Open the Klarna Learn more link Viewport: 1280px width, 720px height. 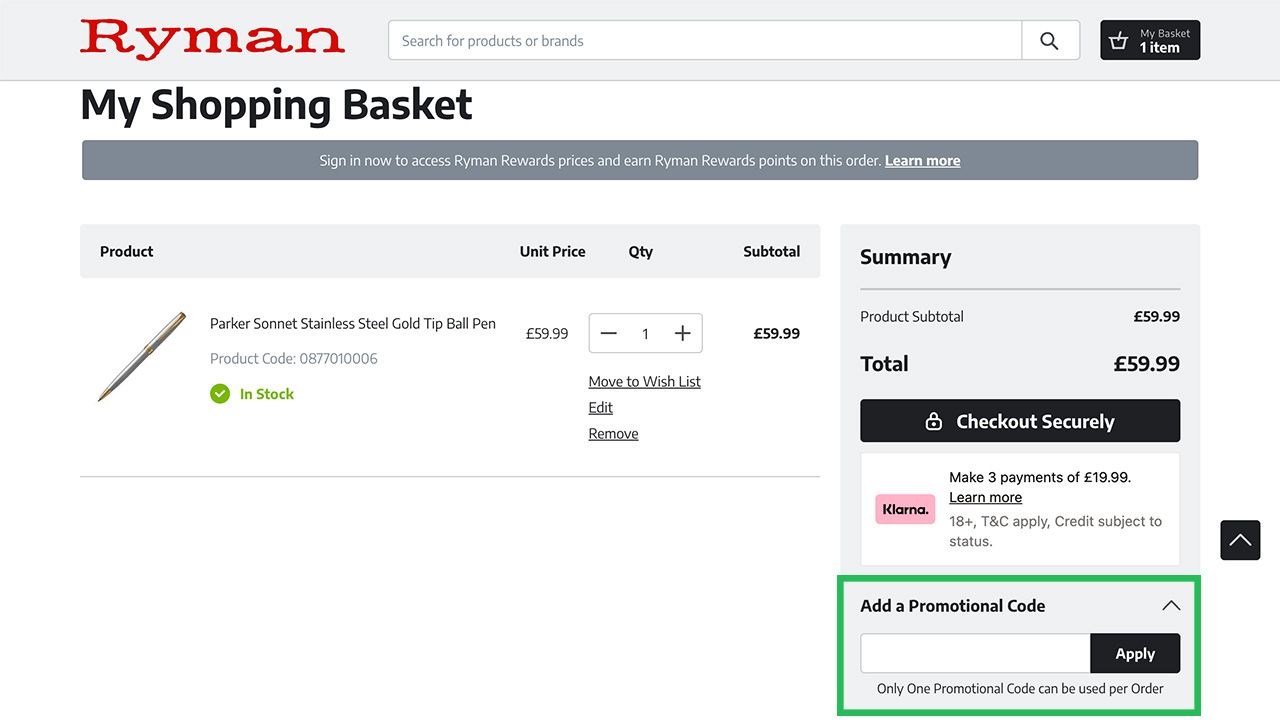[985, 497]
